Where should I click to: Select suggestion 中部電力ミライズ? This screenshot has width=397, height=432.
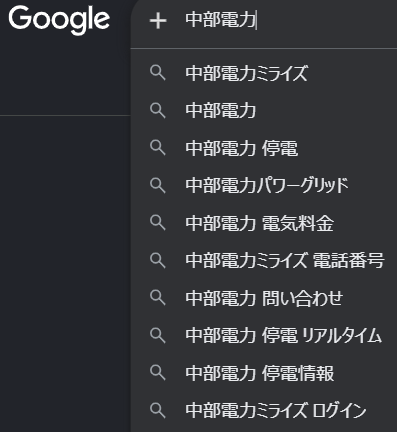click(264, 73)
